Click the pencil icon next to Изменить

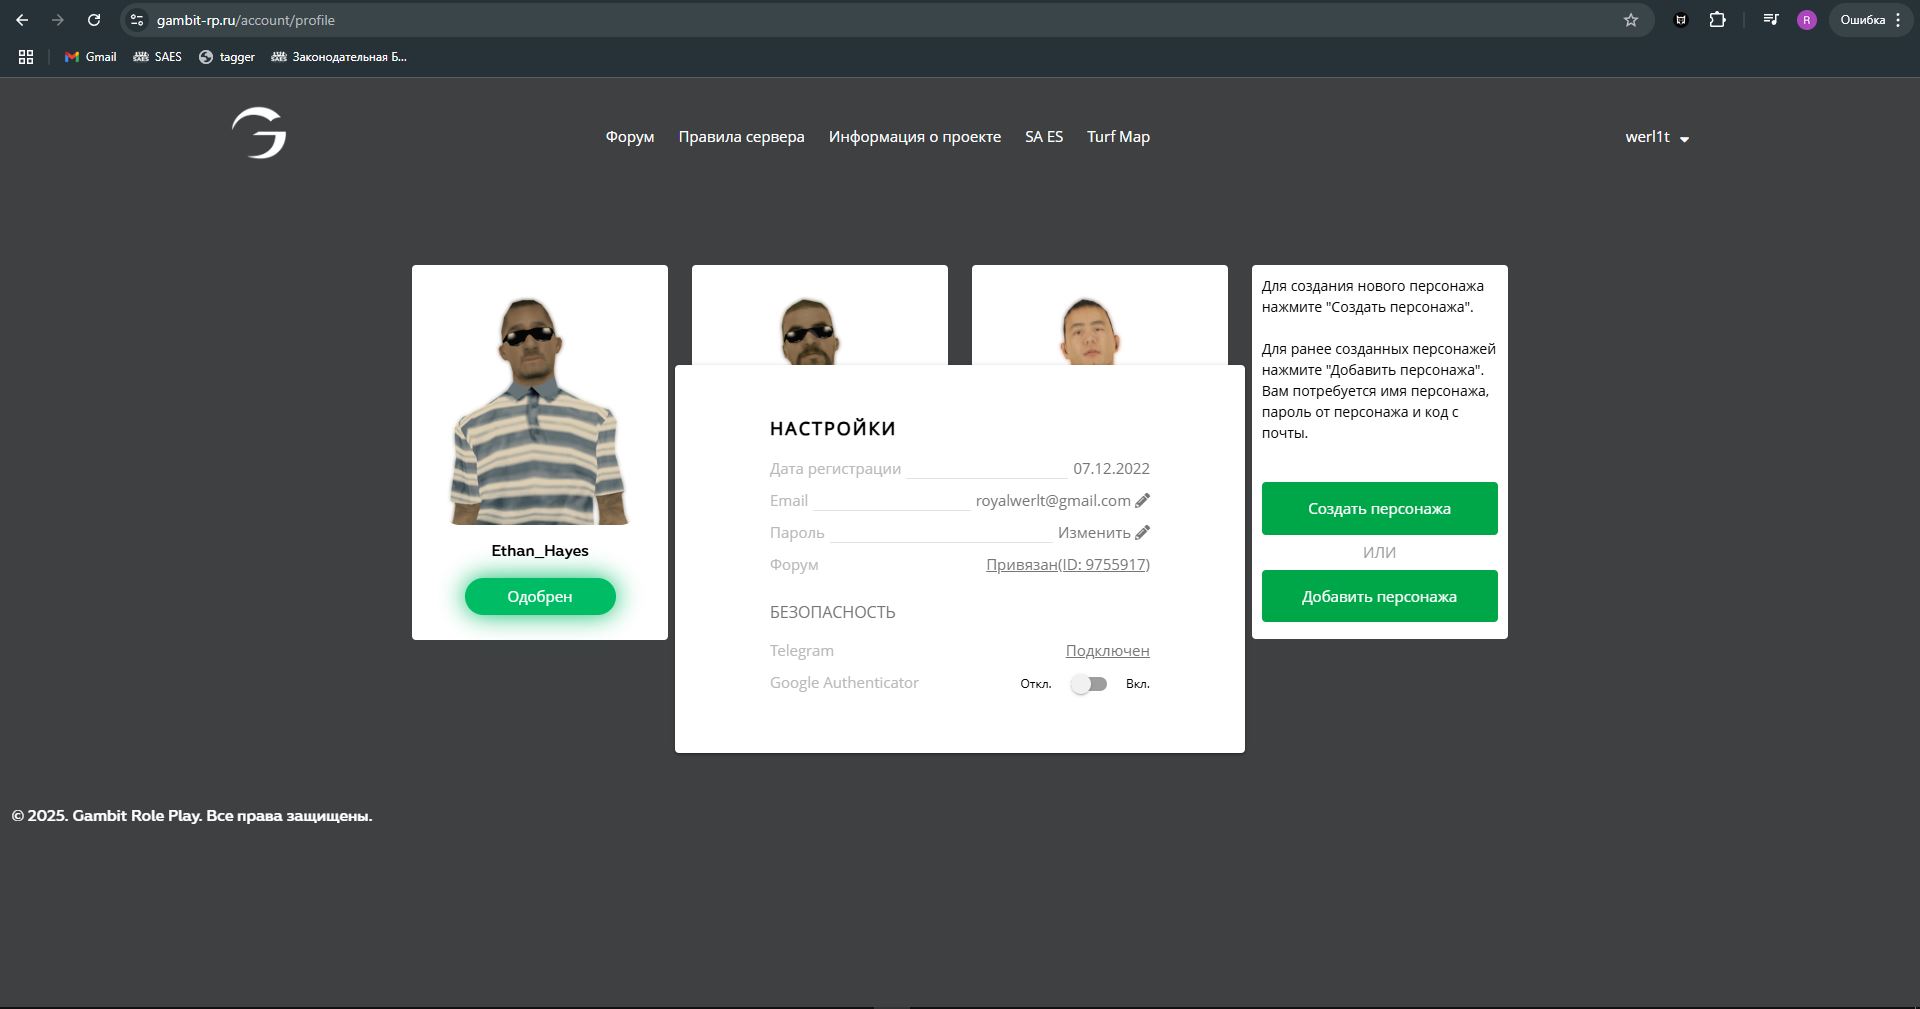tap(1142, 532)
